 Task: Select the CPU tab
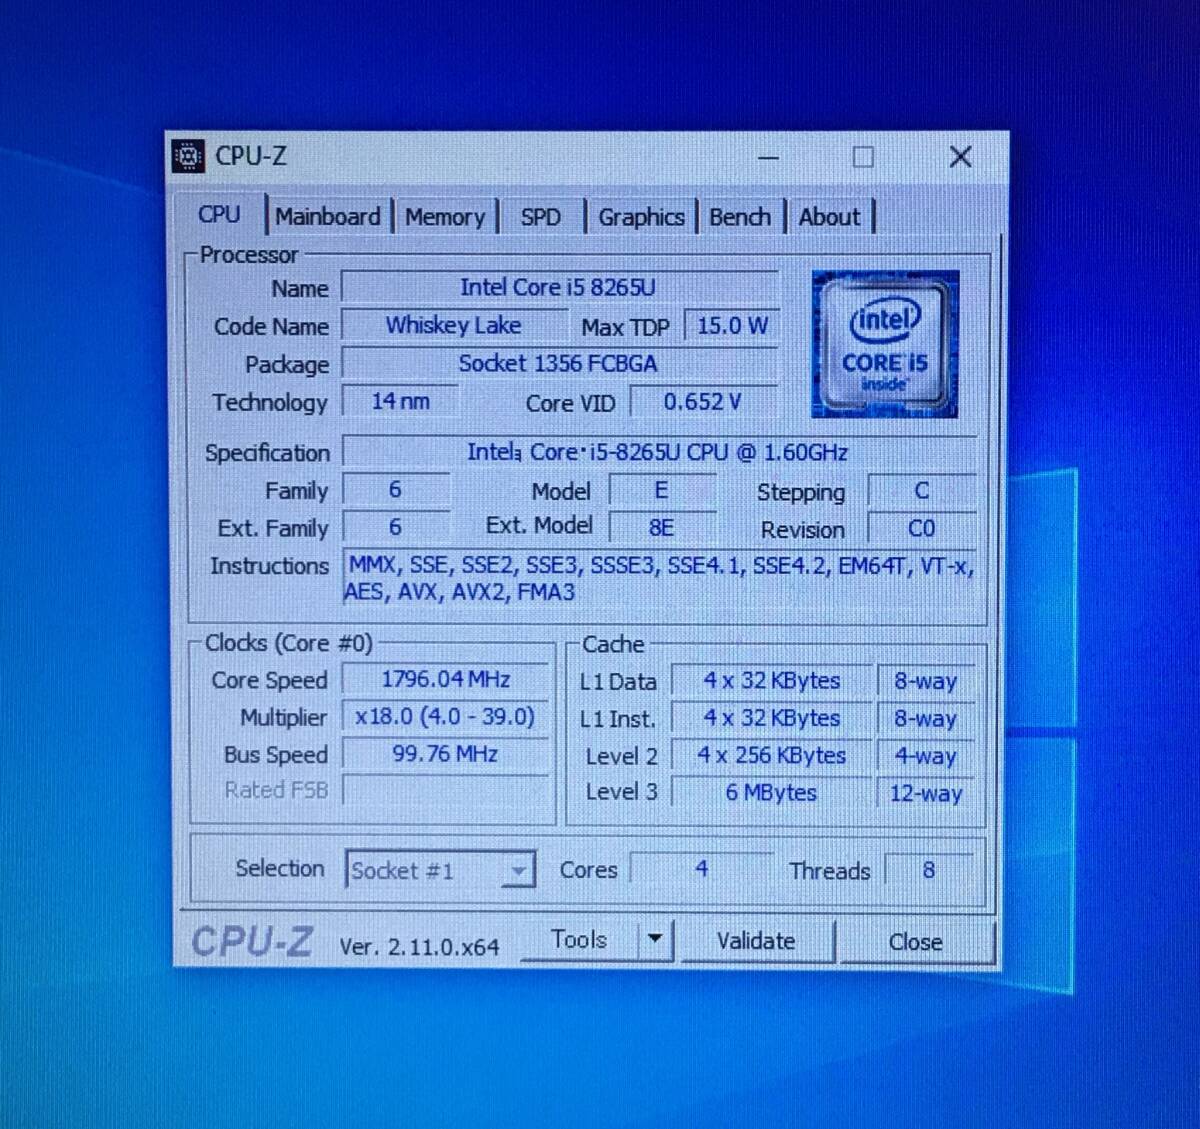[x=220, y=214]
